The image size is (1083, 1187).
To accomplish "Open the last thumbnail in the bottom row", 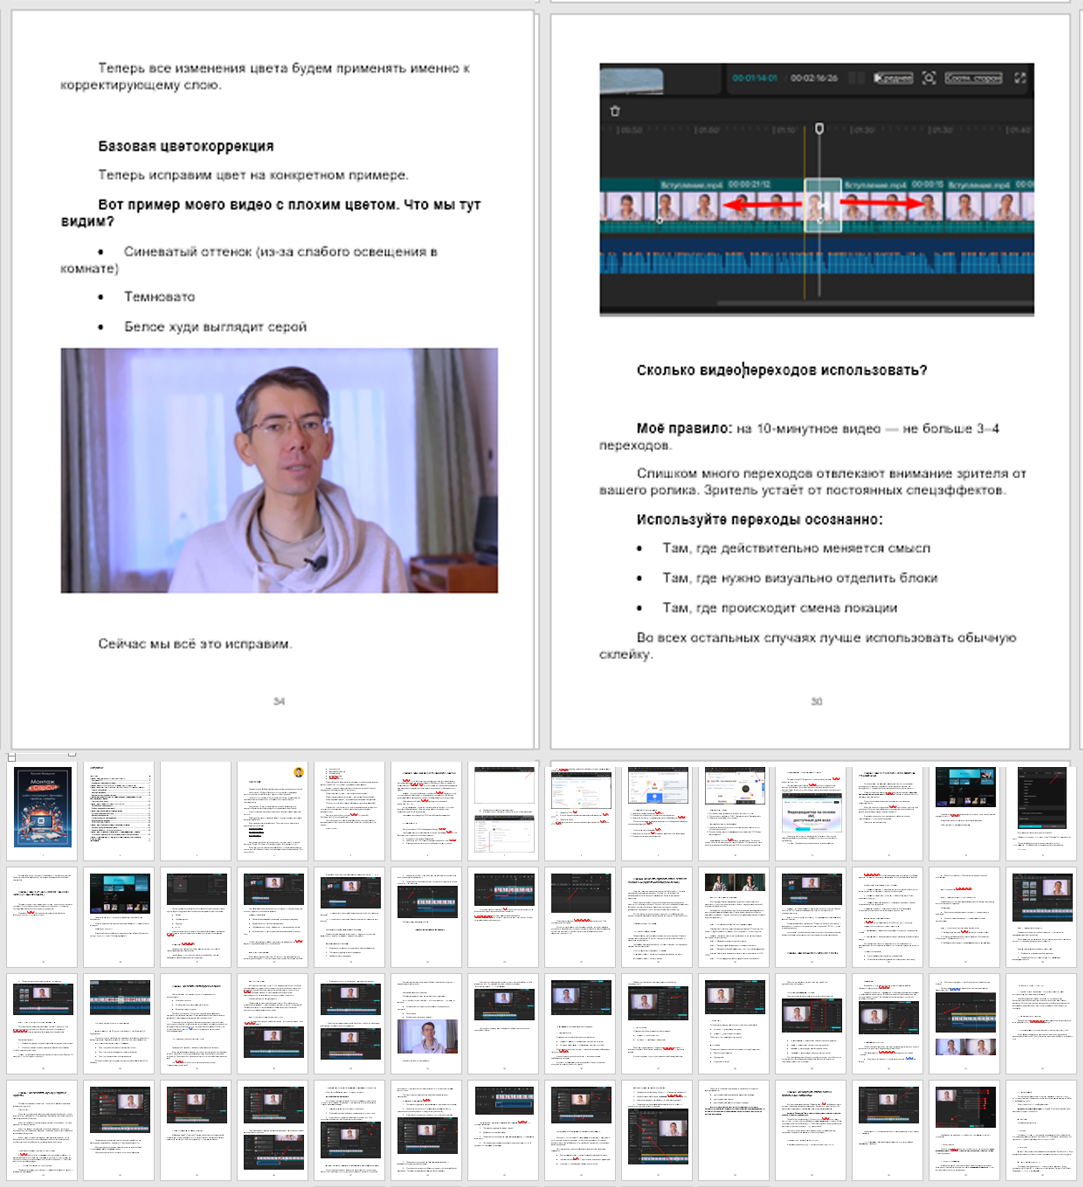I will pyautogui.click(x=1041, y=1129).
